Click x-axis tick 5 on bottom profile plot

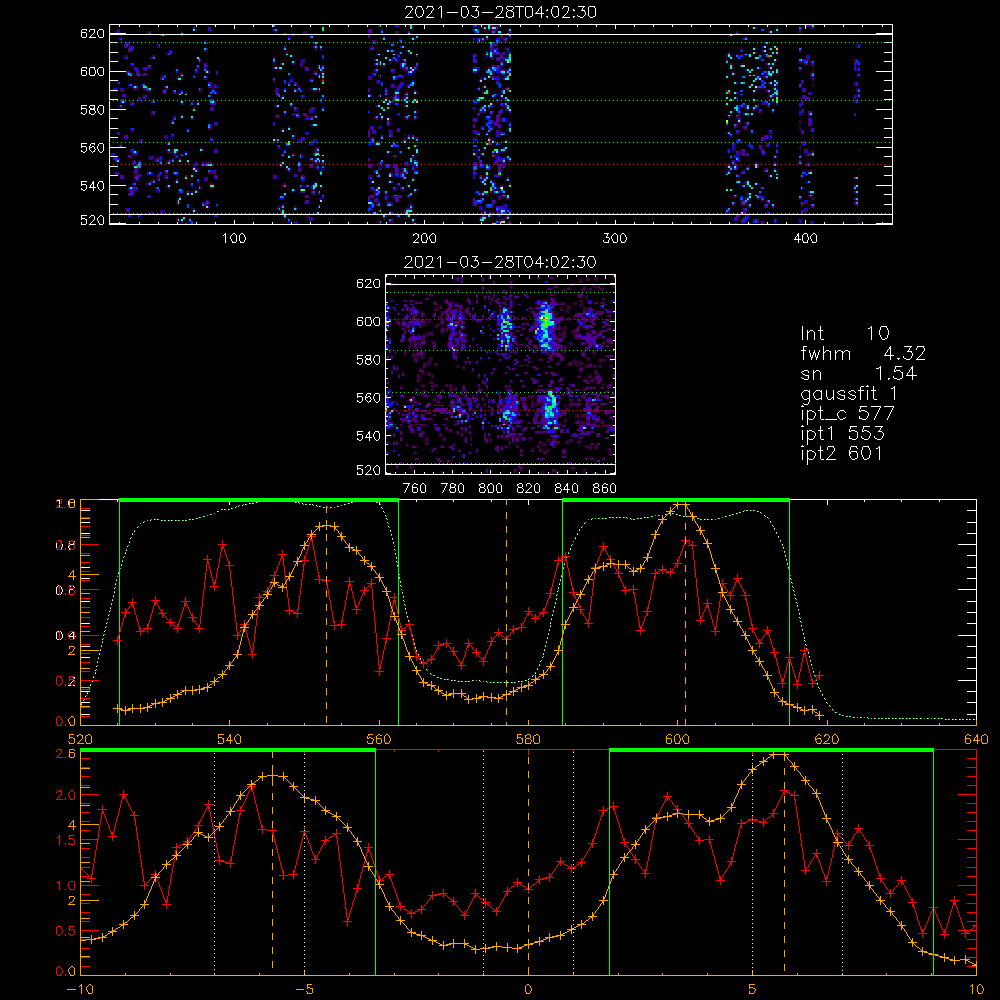click(753, 989)
